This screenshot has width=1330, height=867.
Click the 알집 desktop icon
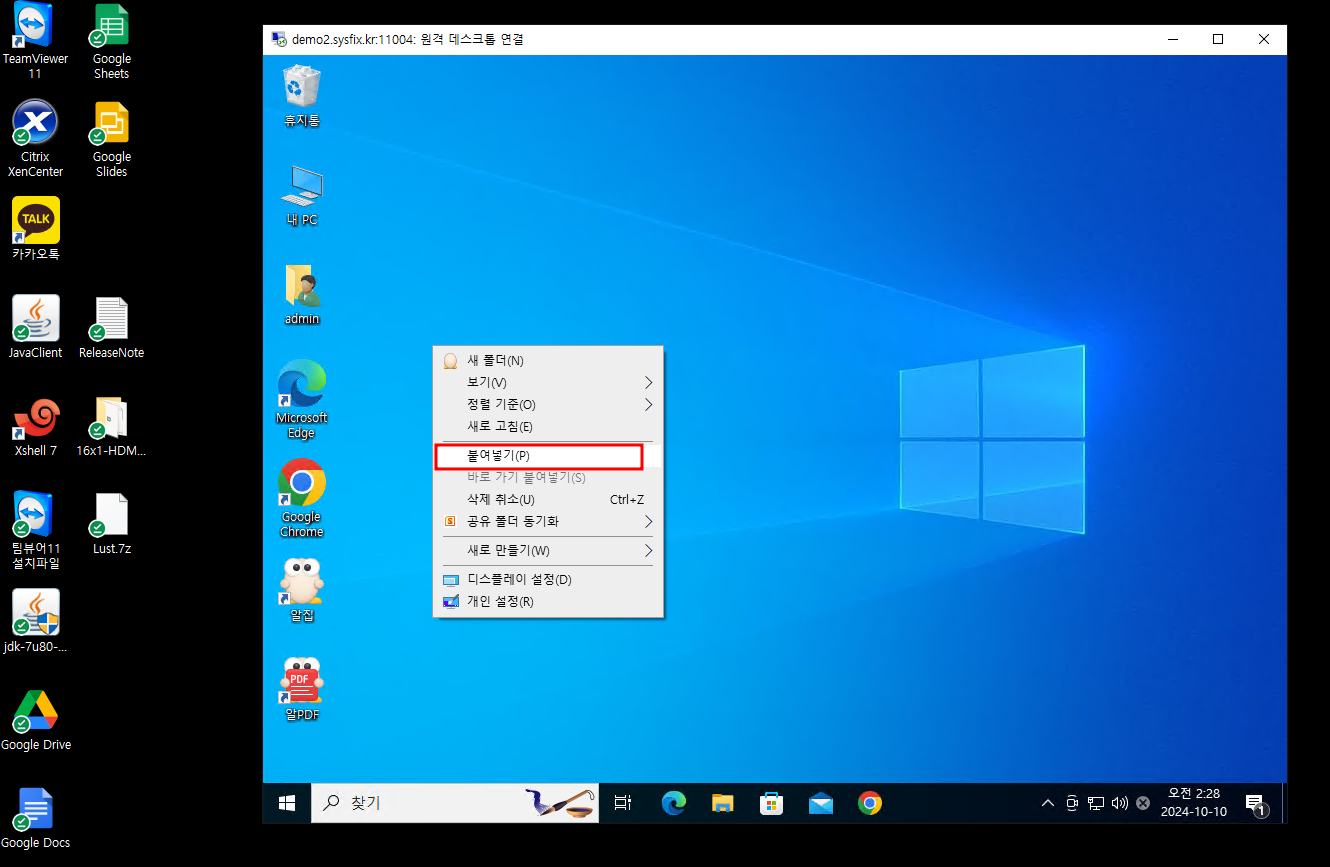tap(301, 582)
